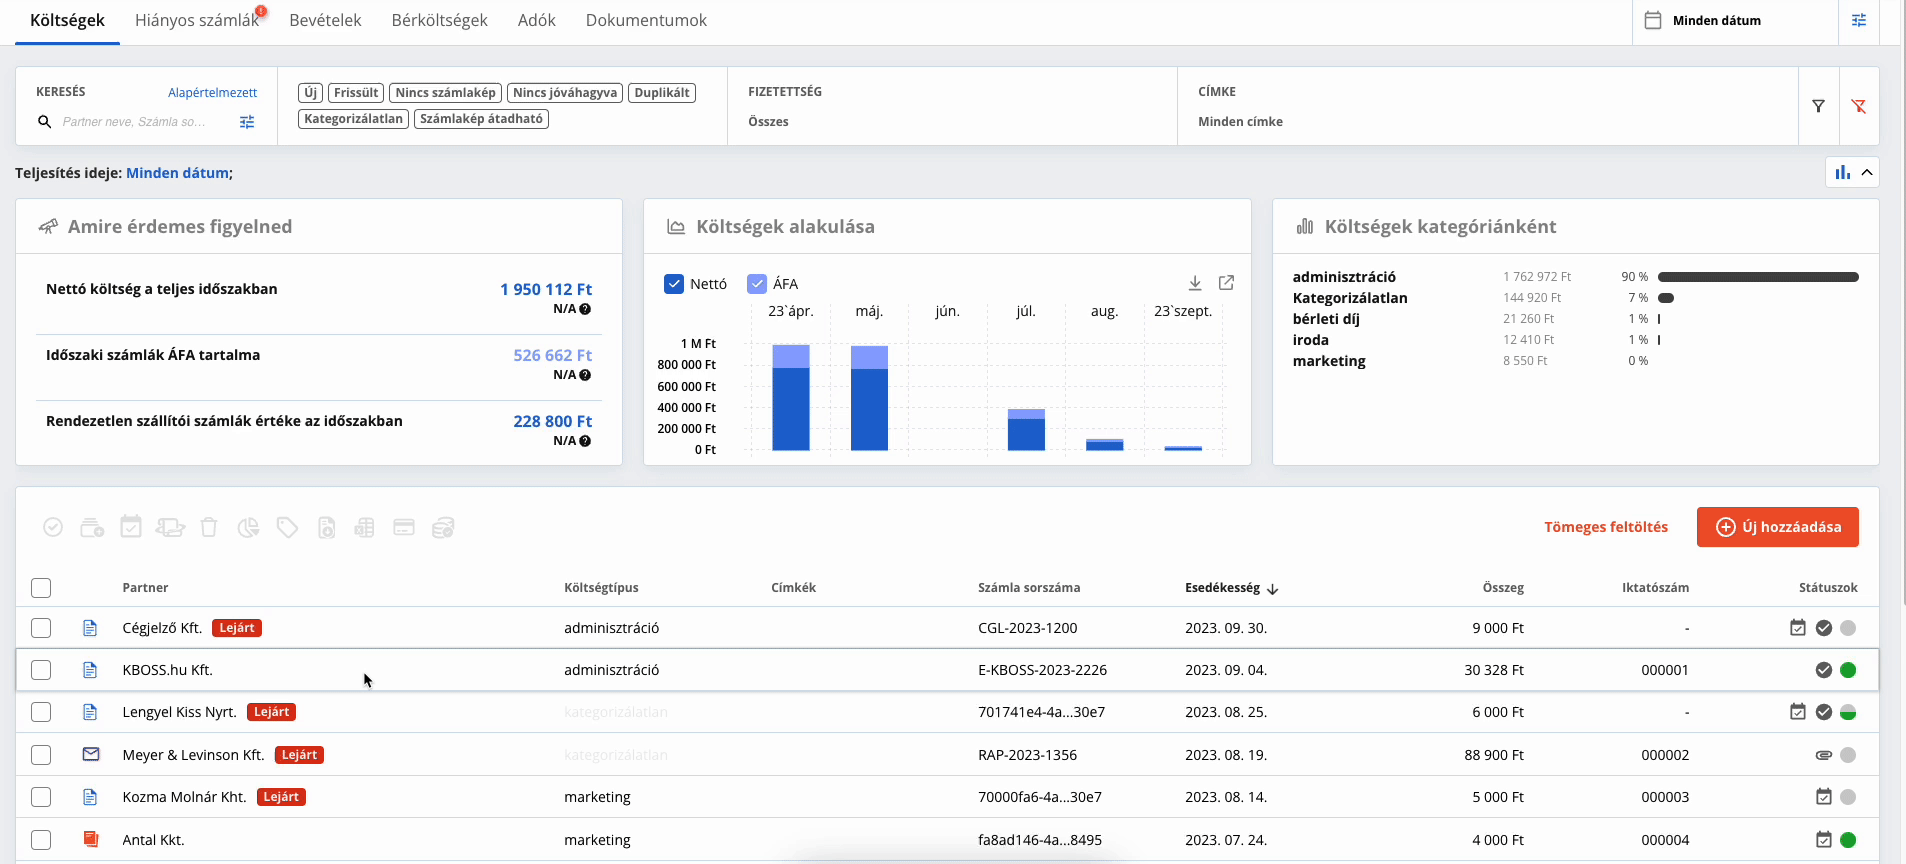Click the download chart icon
Image resolution: width=1906 pixels, height=864 pixels.
pyautogui.click(x=1195, y=283)
